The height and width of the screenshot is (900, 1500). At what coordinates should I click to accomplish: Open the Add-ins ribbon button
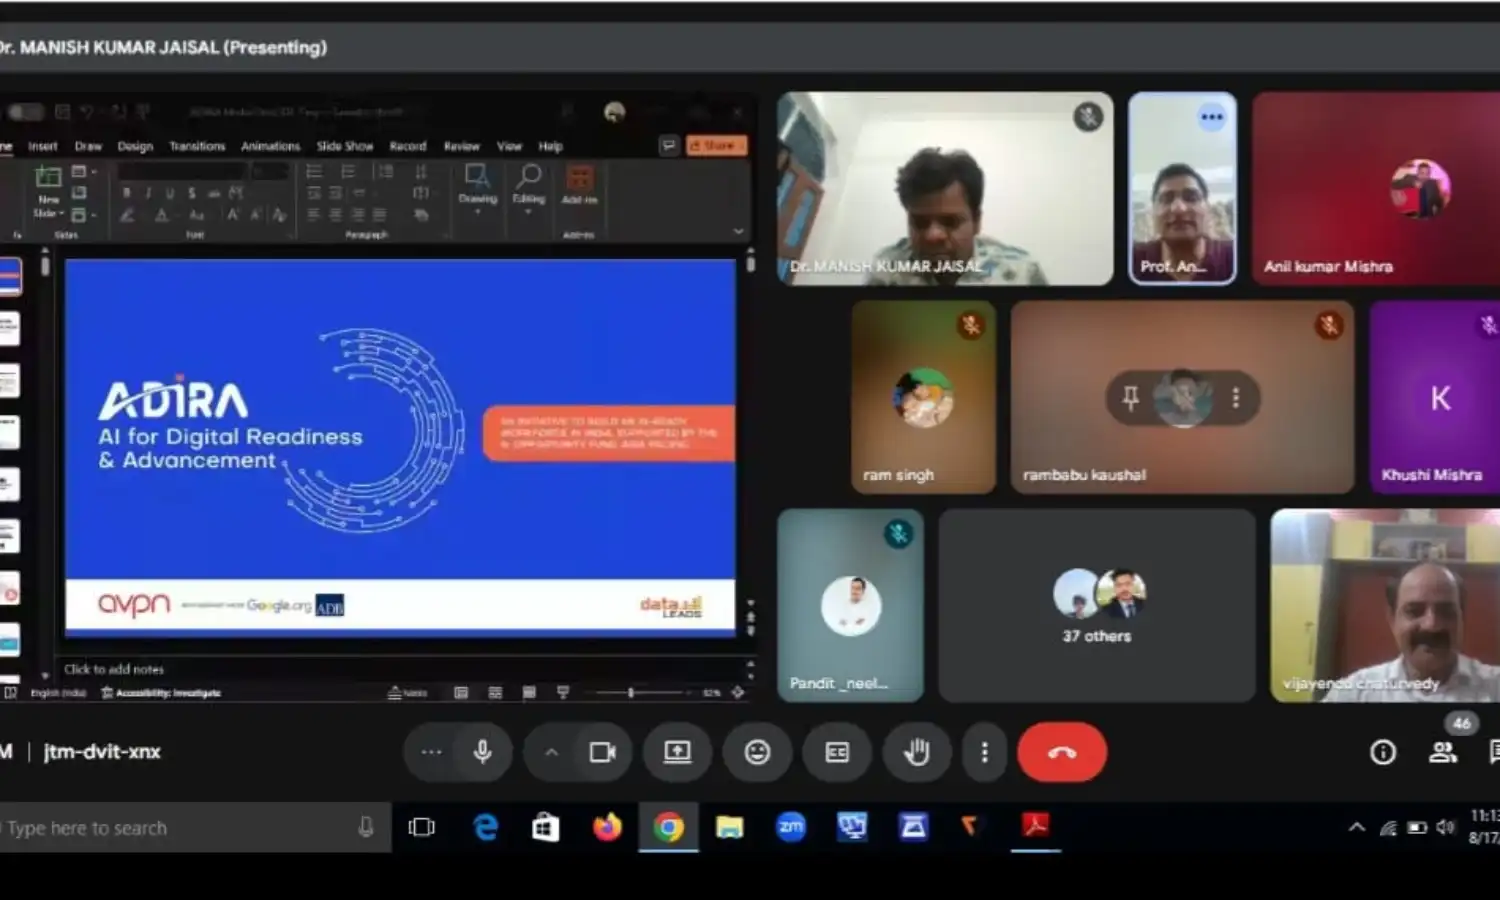coord(579,186)
